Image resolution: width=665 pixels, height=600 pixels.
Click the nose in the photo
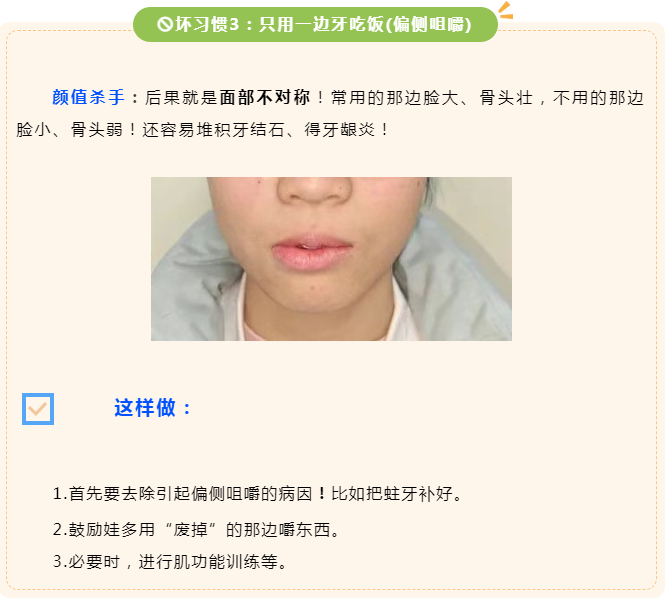pos(314,191)
